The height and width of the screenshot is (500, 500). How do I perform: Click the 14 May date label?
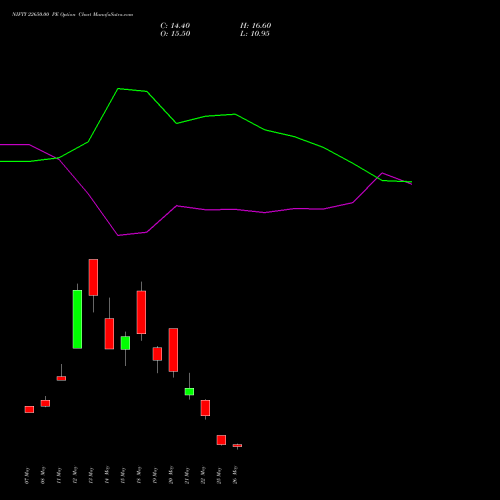108,475
